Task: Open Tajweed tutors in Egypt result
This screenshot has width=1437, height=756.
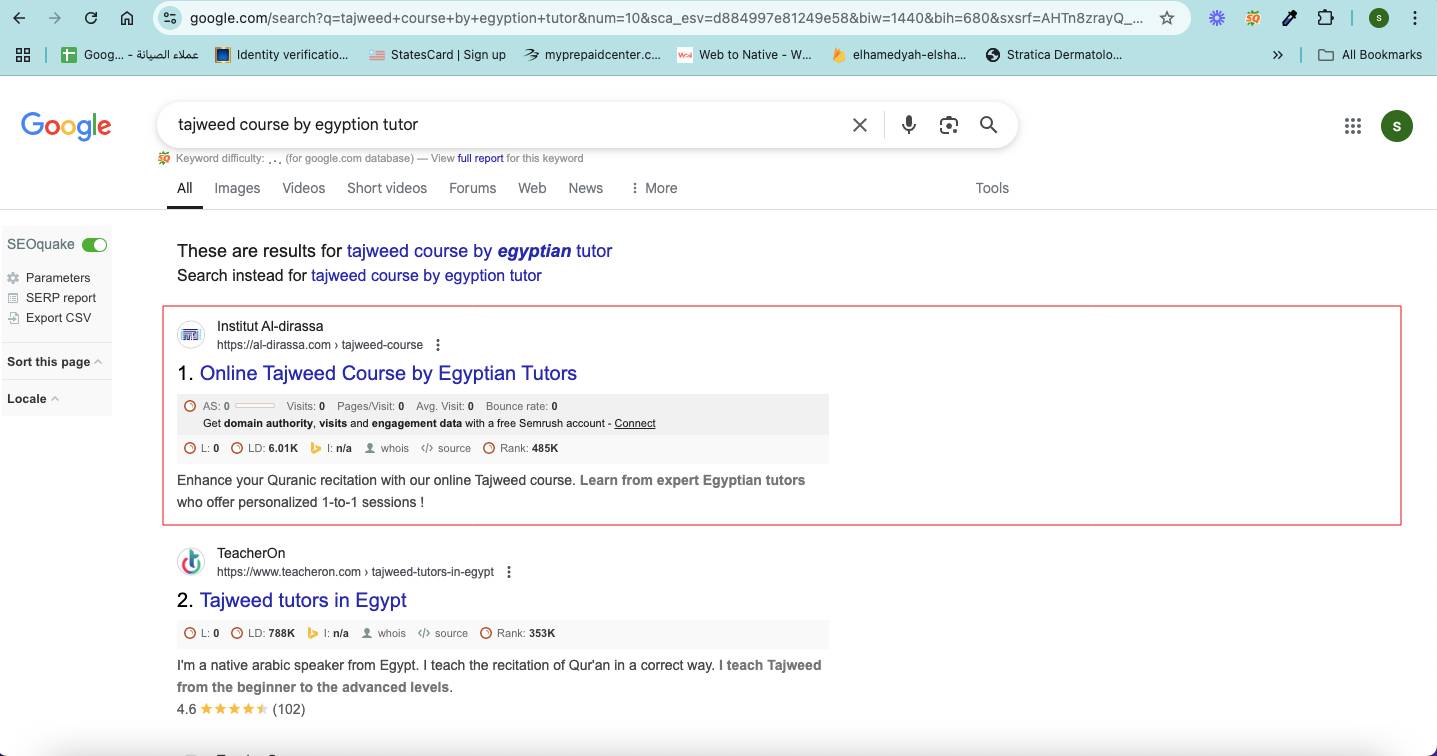Action: [303, 600]
